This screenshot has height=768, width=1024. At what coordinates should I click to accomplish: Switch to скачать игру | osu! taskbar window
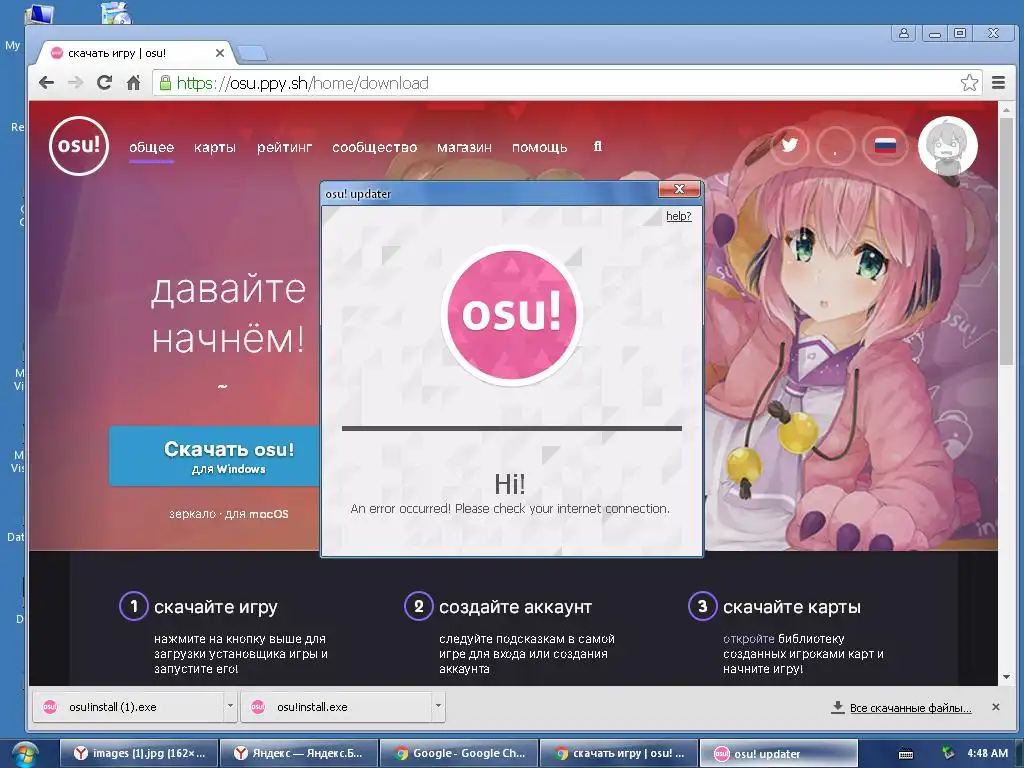[x=618, y=754]
